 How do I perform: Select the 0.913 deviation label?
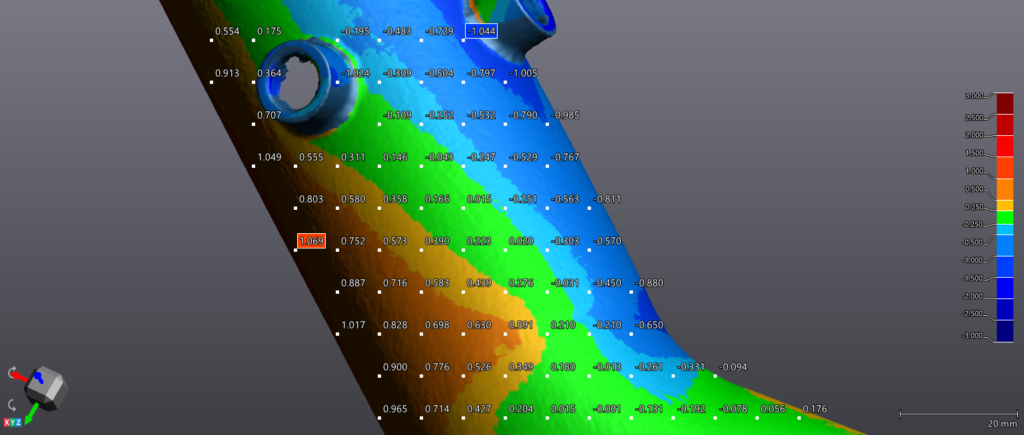coord(227,73)
